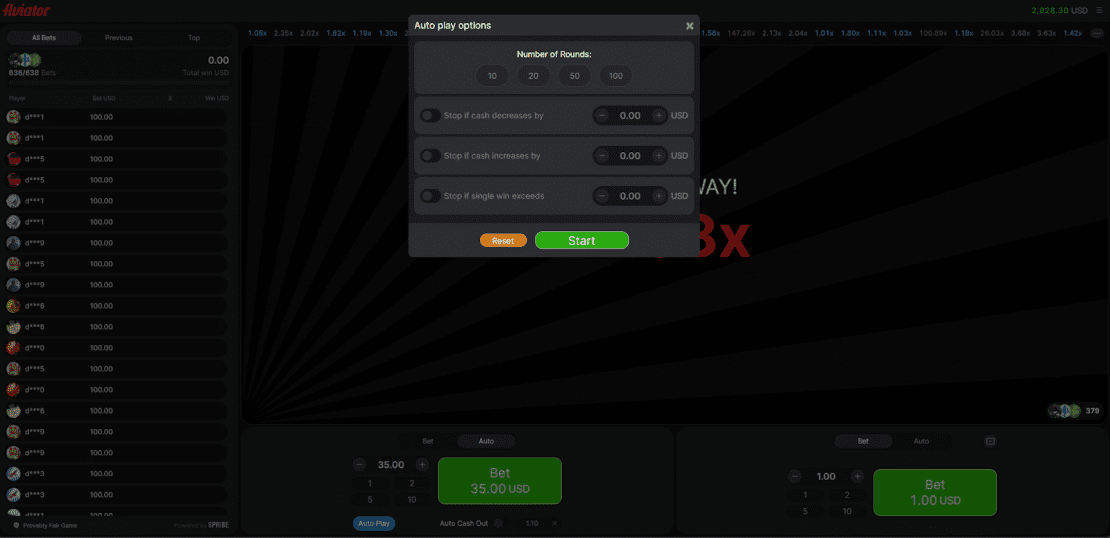The image size is (1110, 538).
Task: Enable Stop if cash increases by toggle
Action: click(430, 156)
